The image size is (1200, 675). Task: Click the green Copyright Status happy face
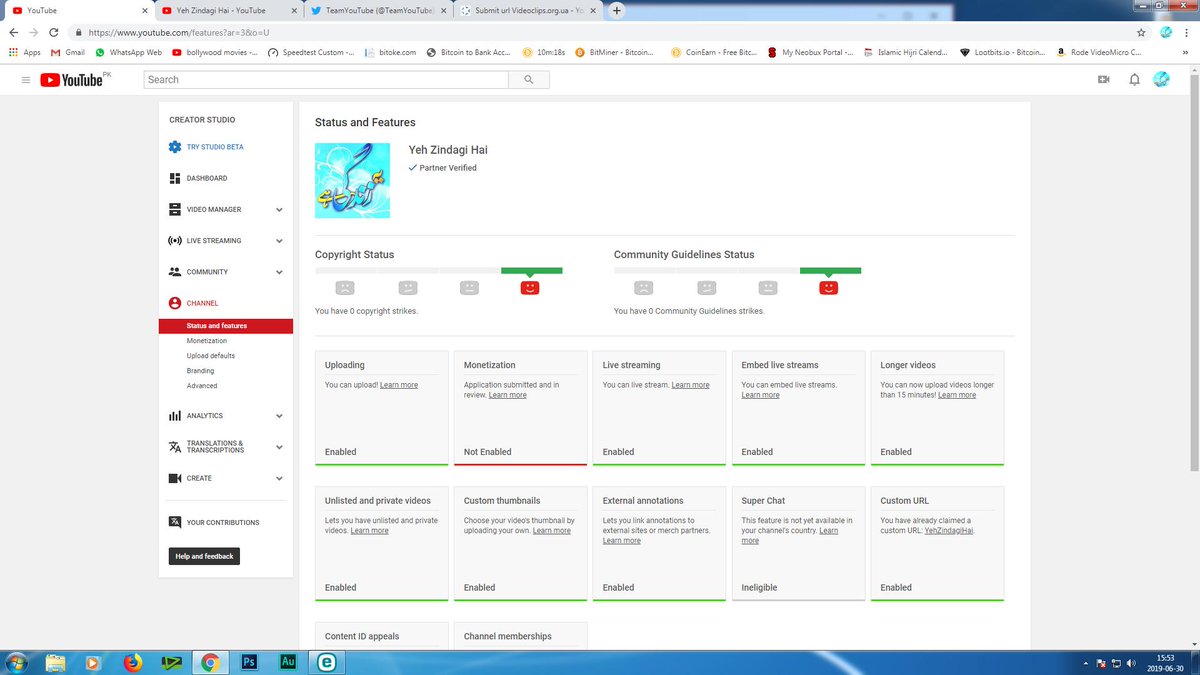pos(530,288)
